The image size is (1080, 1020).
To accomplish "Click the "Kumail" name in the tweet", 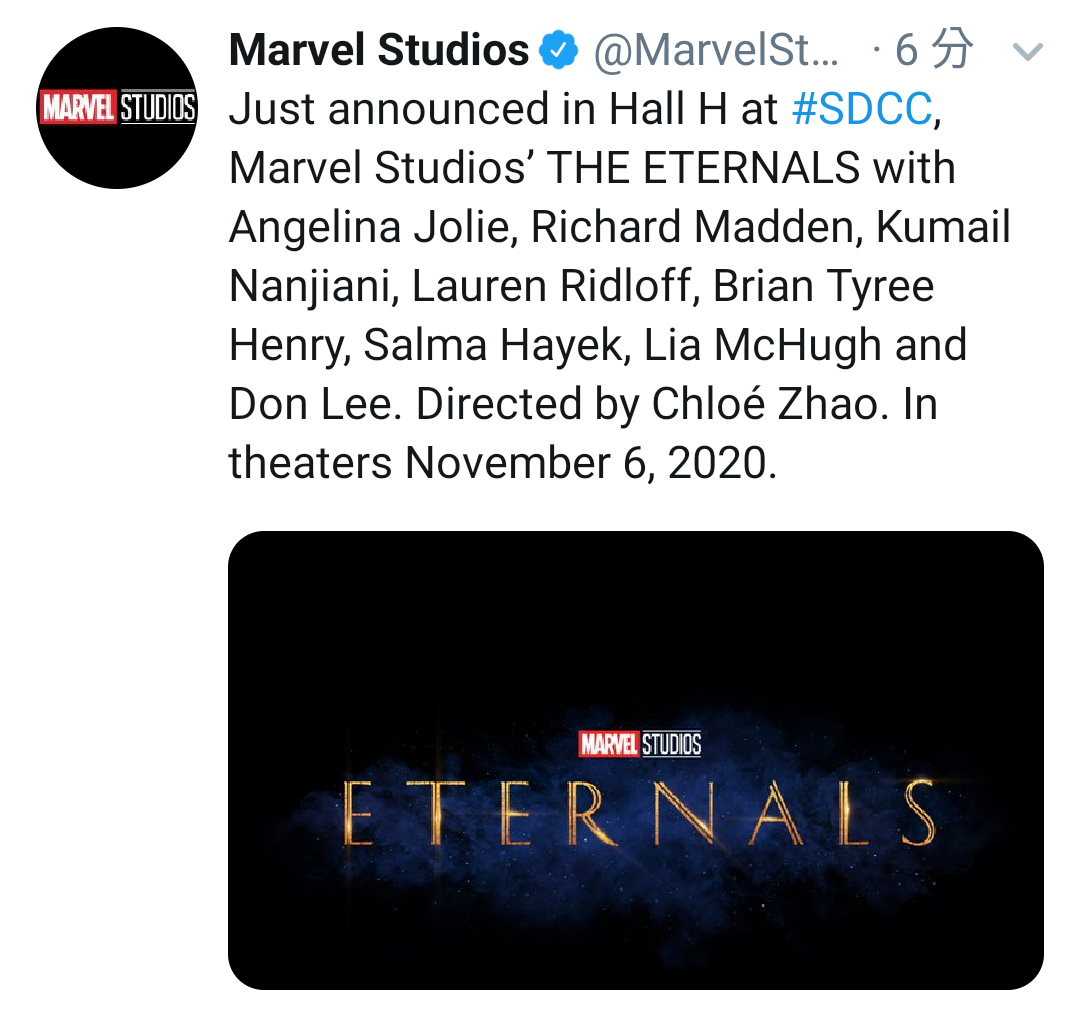I will tap(943, 227).
